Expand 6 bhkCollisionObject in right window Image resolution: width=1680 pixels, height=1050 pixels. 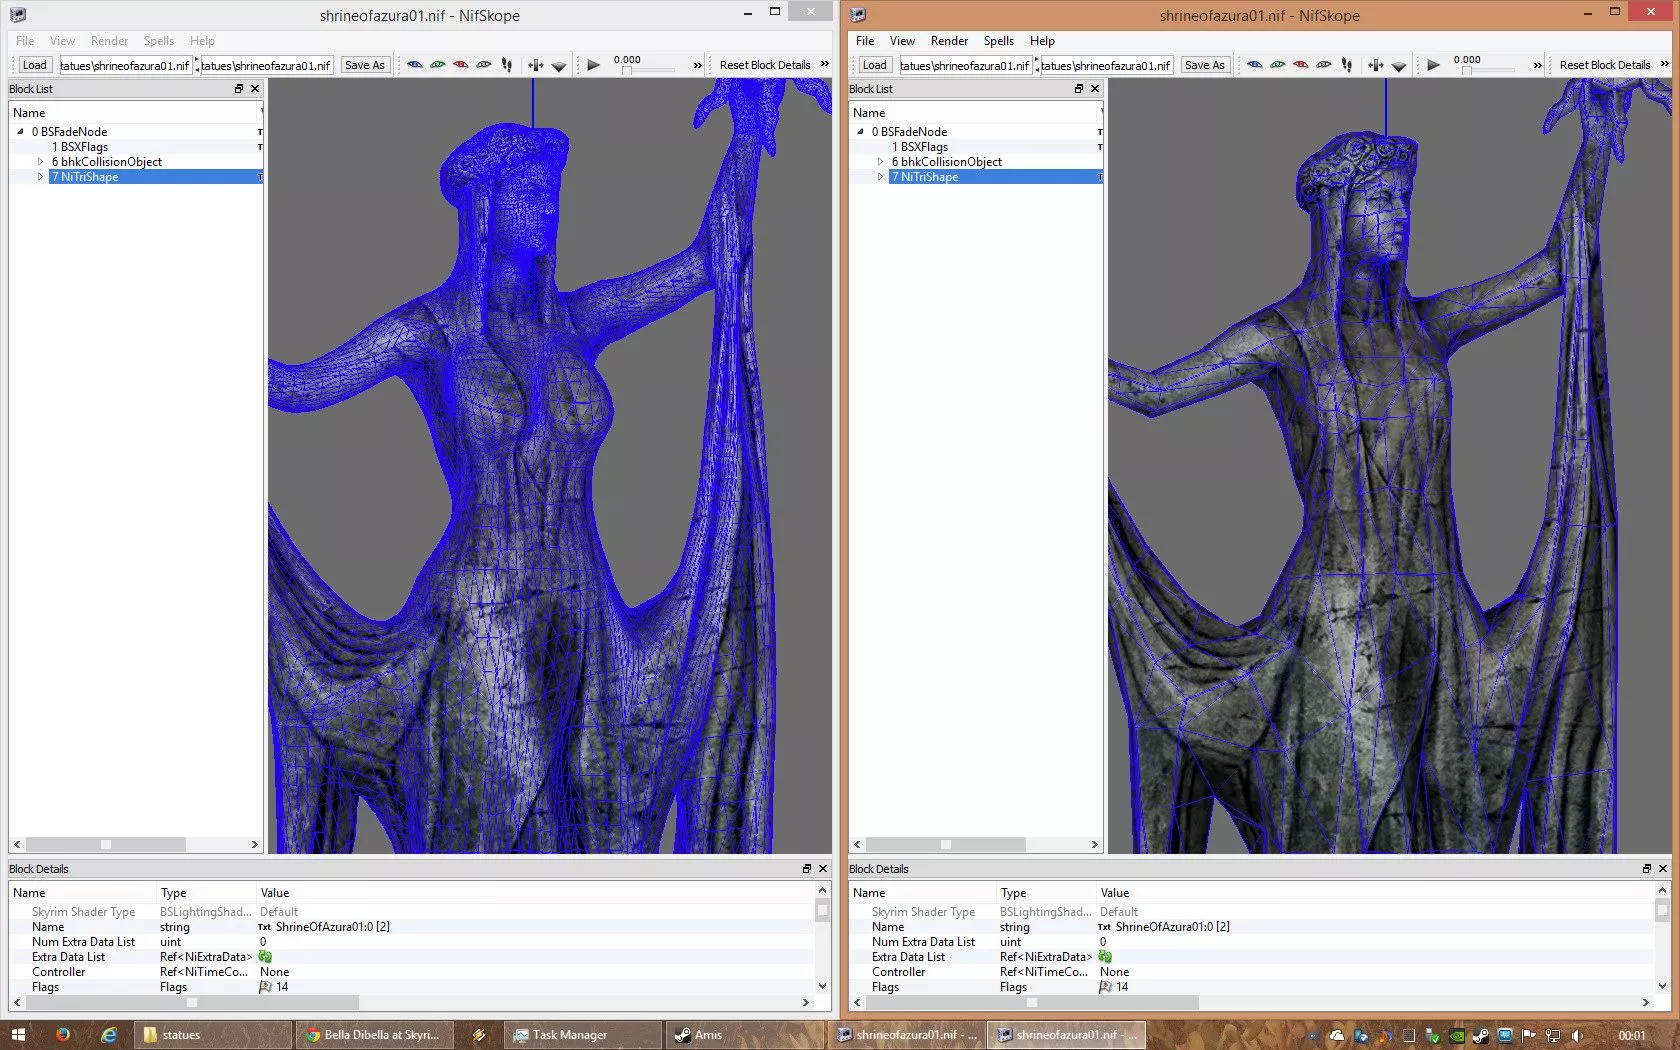[x=881, y=162]
